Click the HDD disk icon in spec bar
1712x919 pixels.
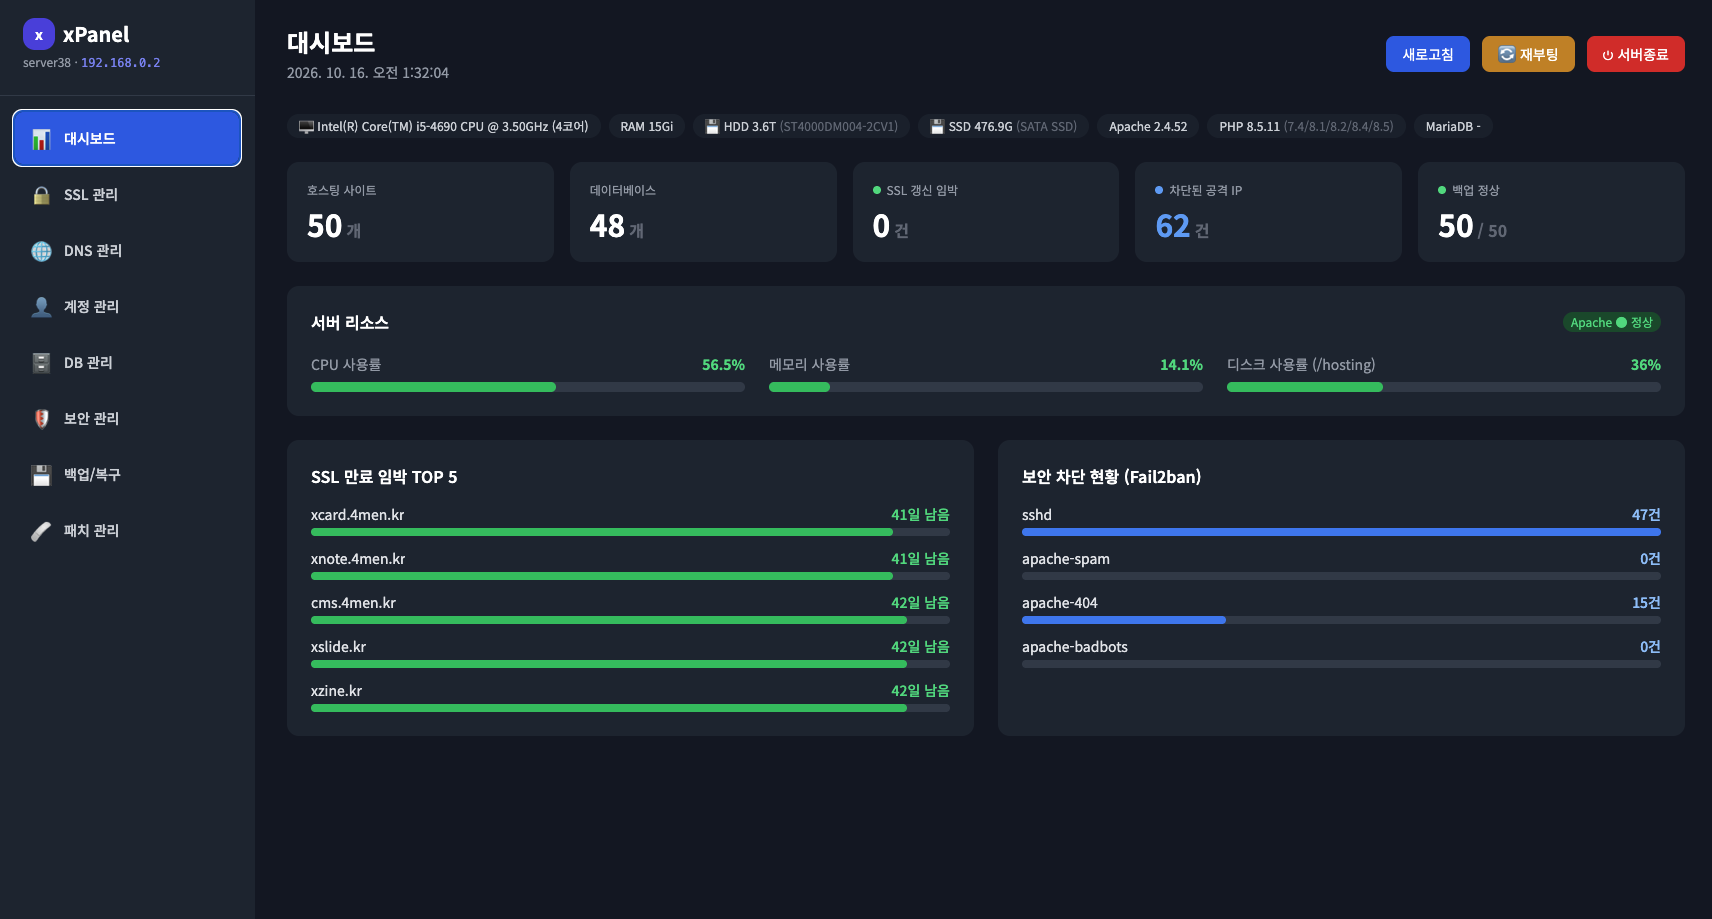click(712, 127)
